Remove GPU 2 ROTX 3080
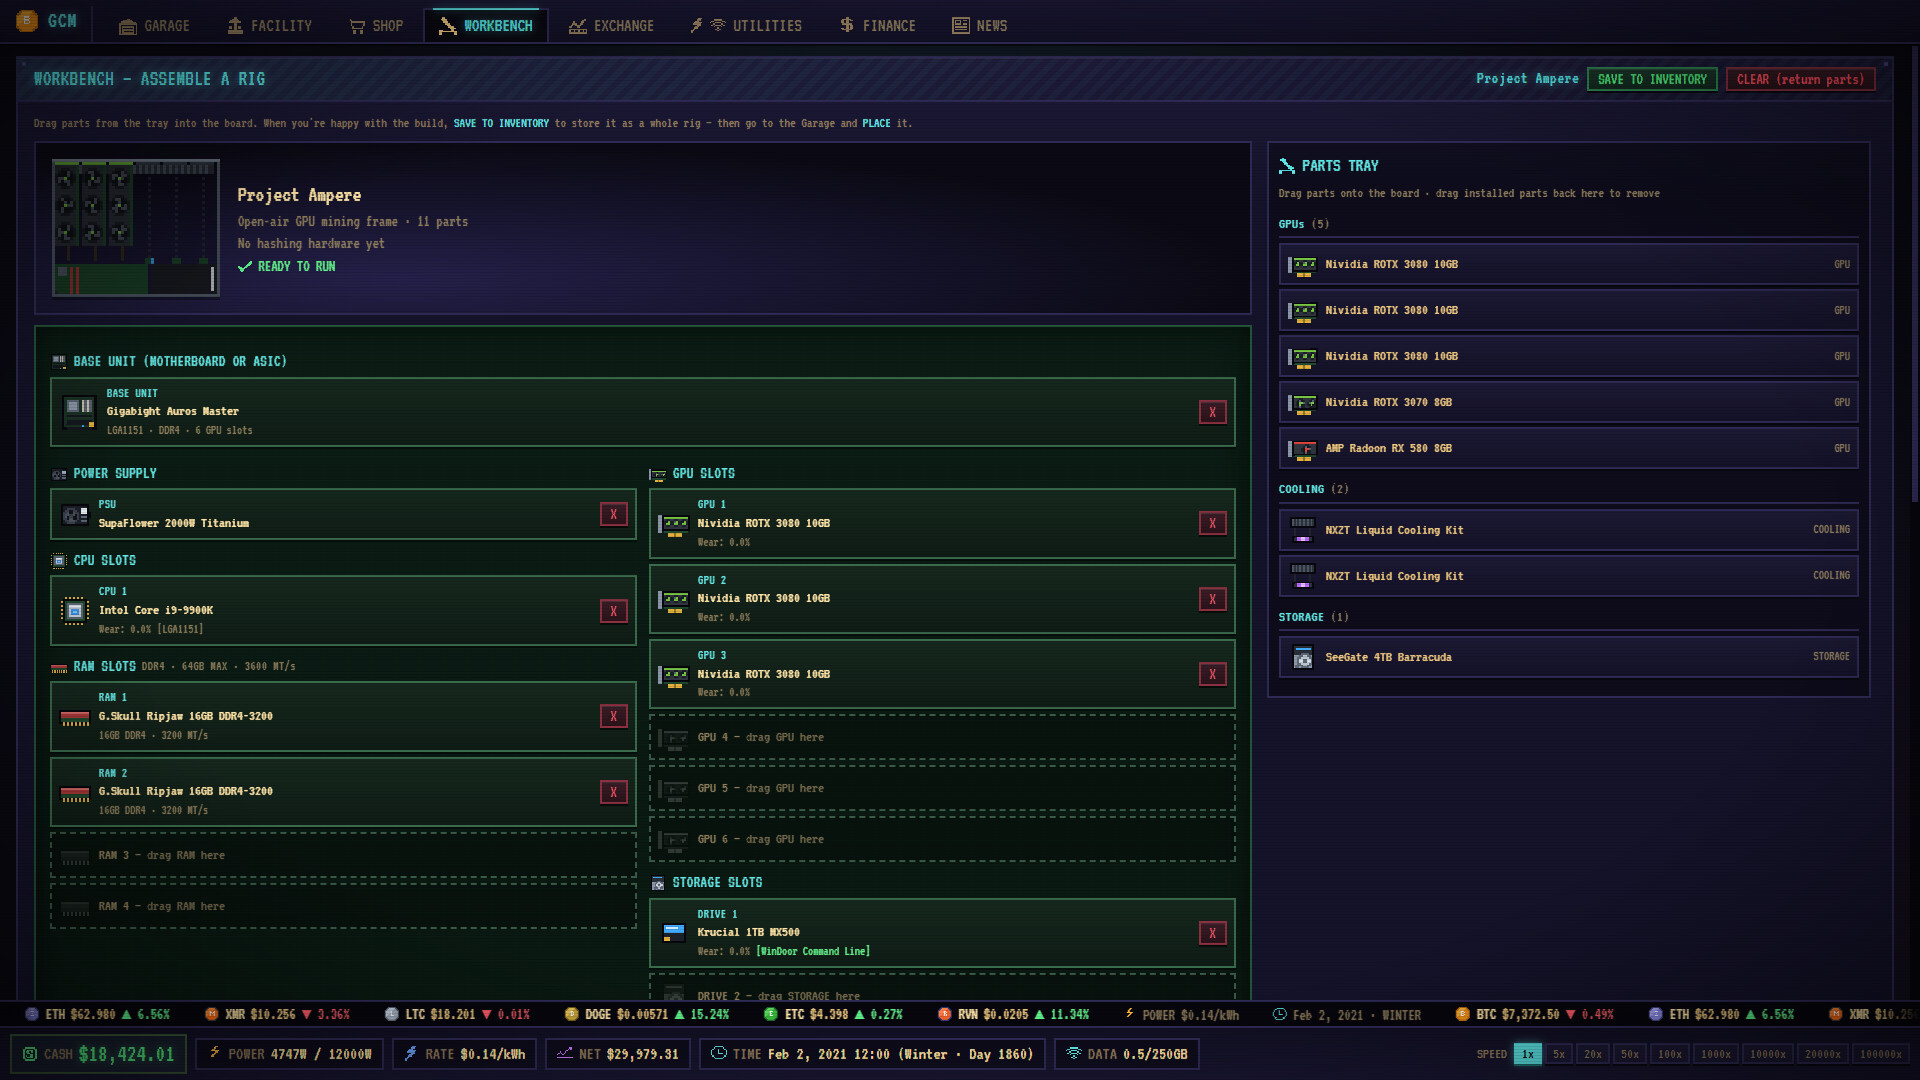 (1213, 599)
